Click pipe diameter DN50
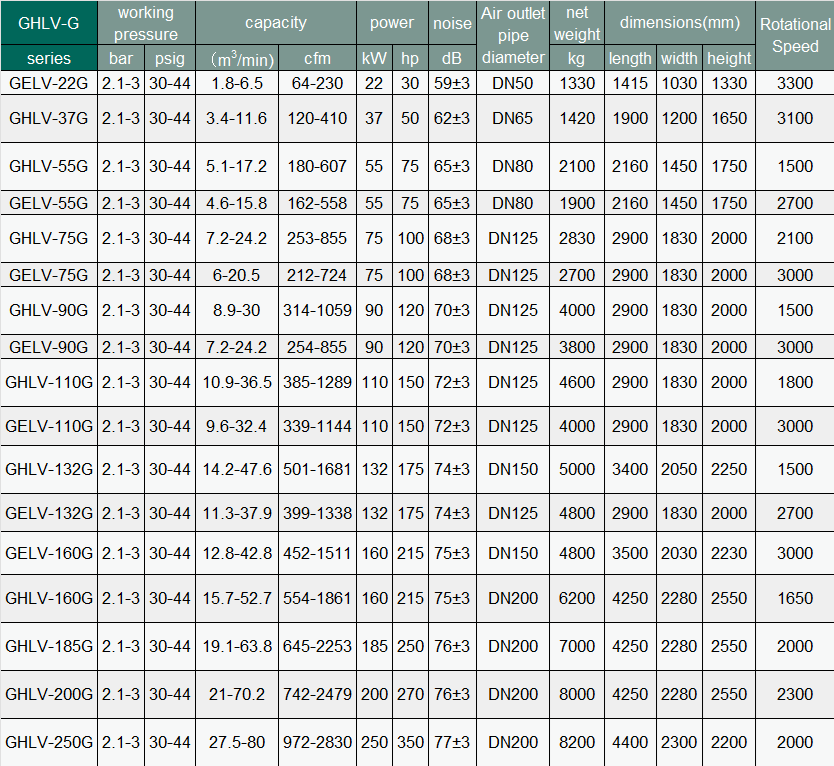The width and height of the screenshot is (834, 766). pos(513,83)
